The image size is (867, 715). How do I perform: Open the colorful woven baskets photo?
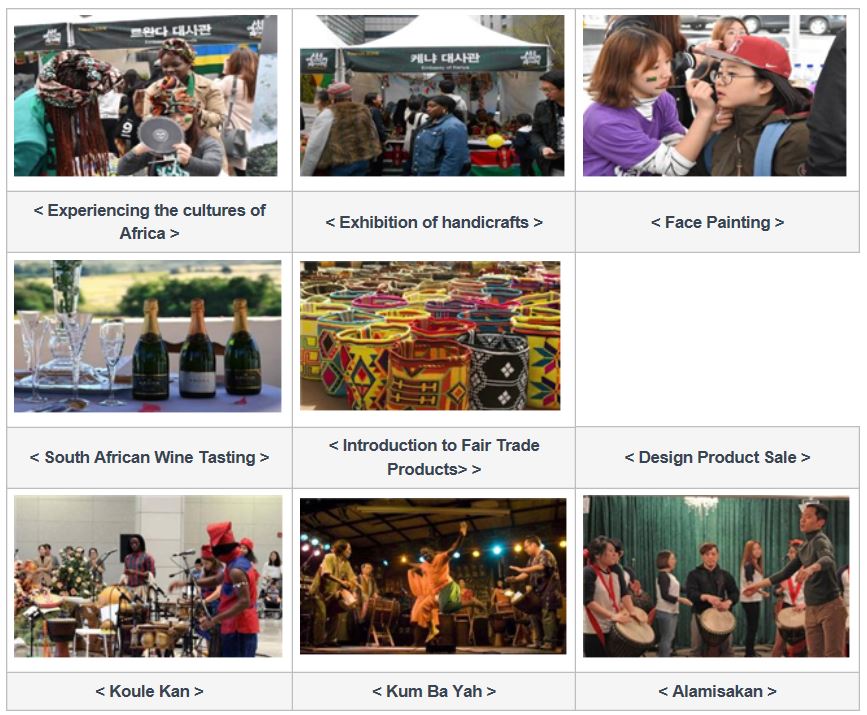pyautogui.click(x=430, y=336)
